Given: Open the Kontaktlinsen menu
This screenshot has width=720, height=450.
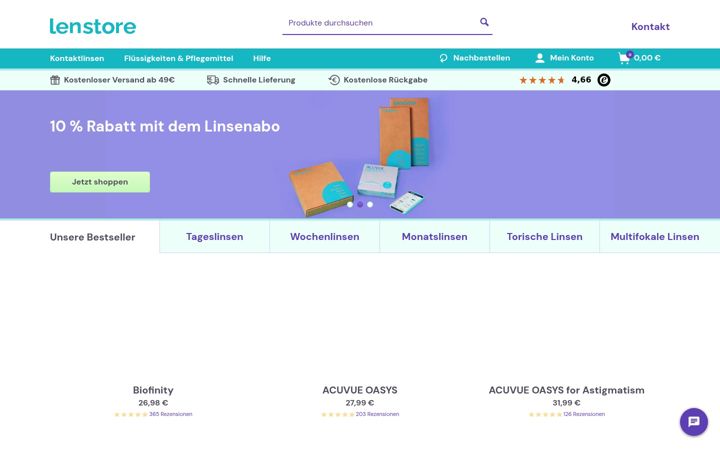Looking at the screenshot, I should [77, 58].
